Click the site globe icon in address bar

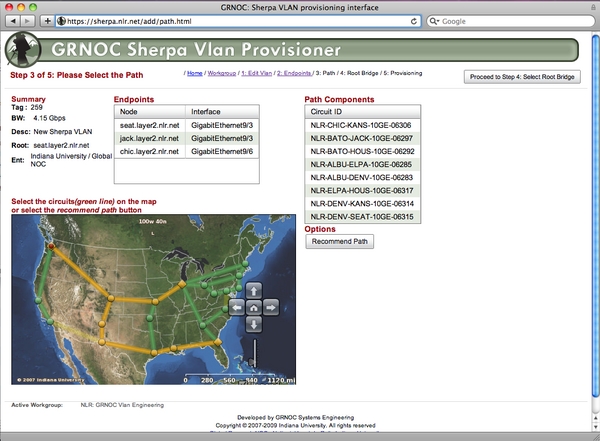[x=61, y=21]
